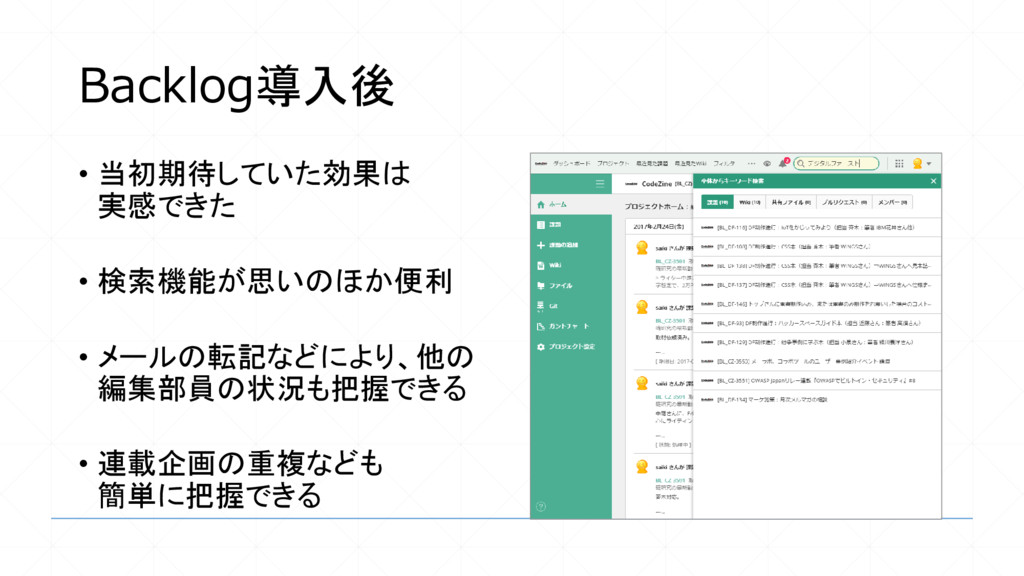Open search result BL_CZ-3553
Viewport: 1024px width, 576px height.
tap(817, 361)
